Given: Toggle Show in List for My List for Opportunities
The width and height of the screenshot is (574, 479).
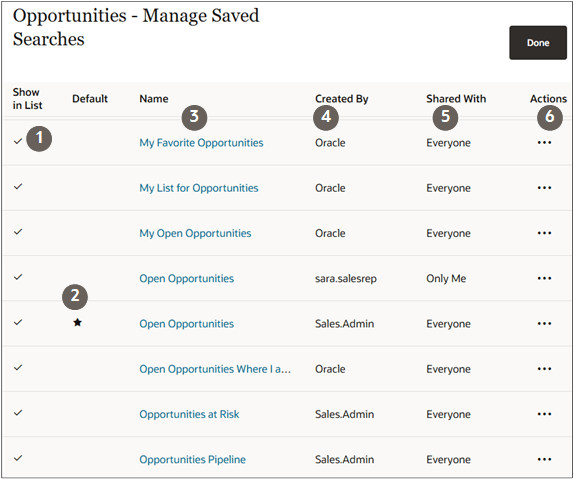Looking at the screenshot, I should click(18, 187).
